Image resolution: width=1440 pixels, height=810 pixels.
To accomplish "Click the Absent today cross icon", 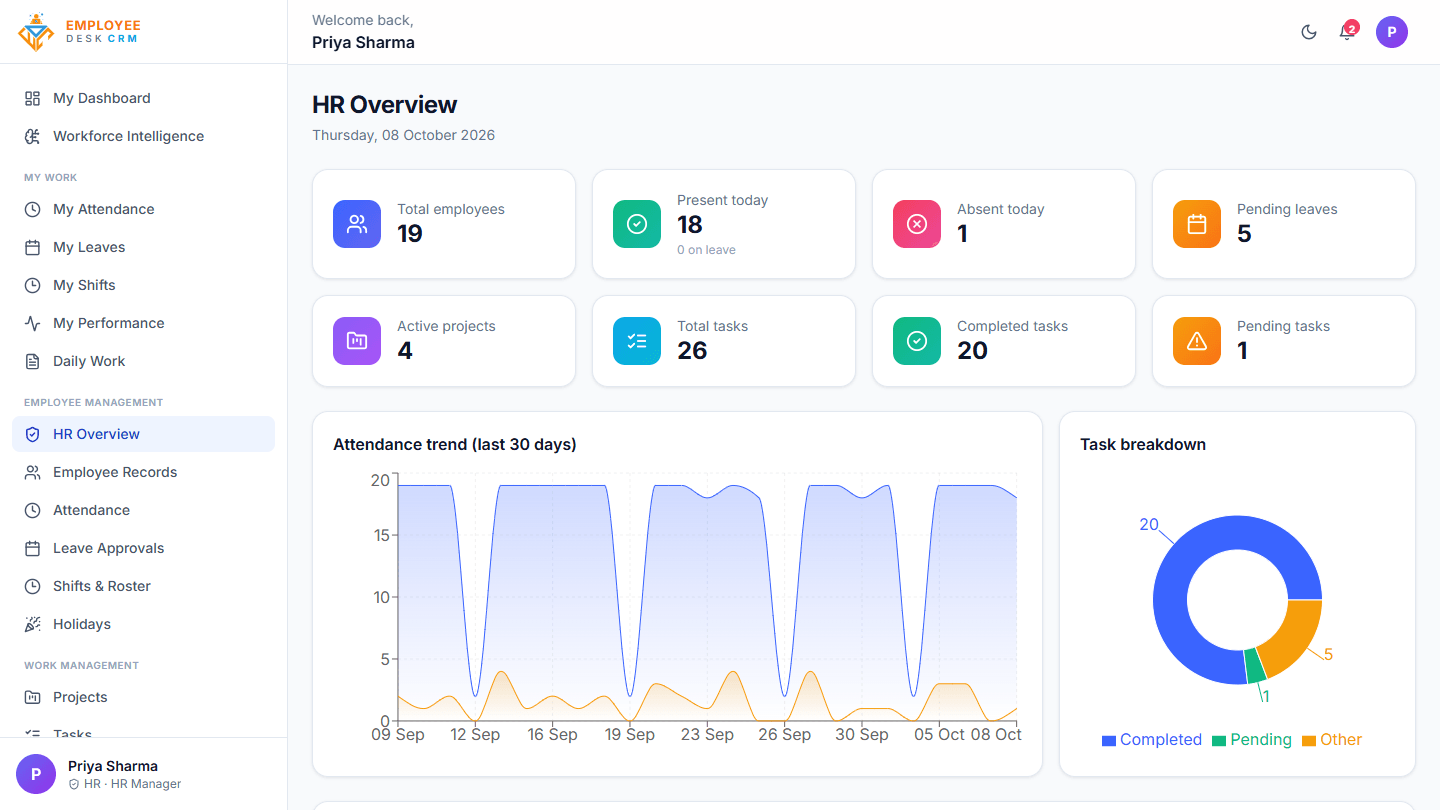I will click(917, 224).
